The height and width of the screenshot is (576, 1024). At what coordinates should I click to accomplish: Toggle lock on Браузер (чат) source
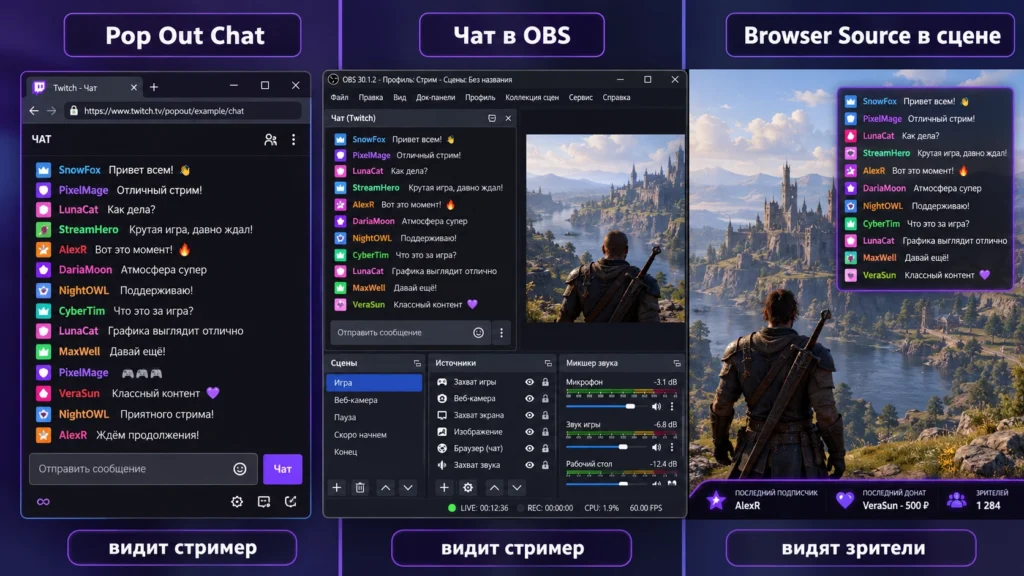[x=545, y=448]
